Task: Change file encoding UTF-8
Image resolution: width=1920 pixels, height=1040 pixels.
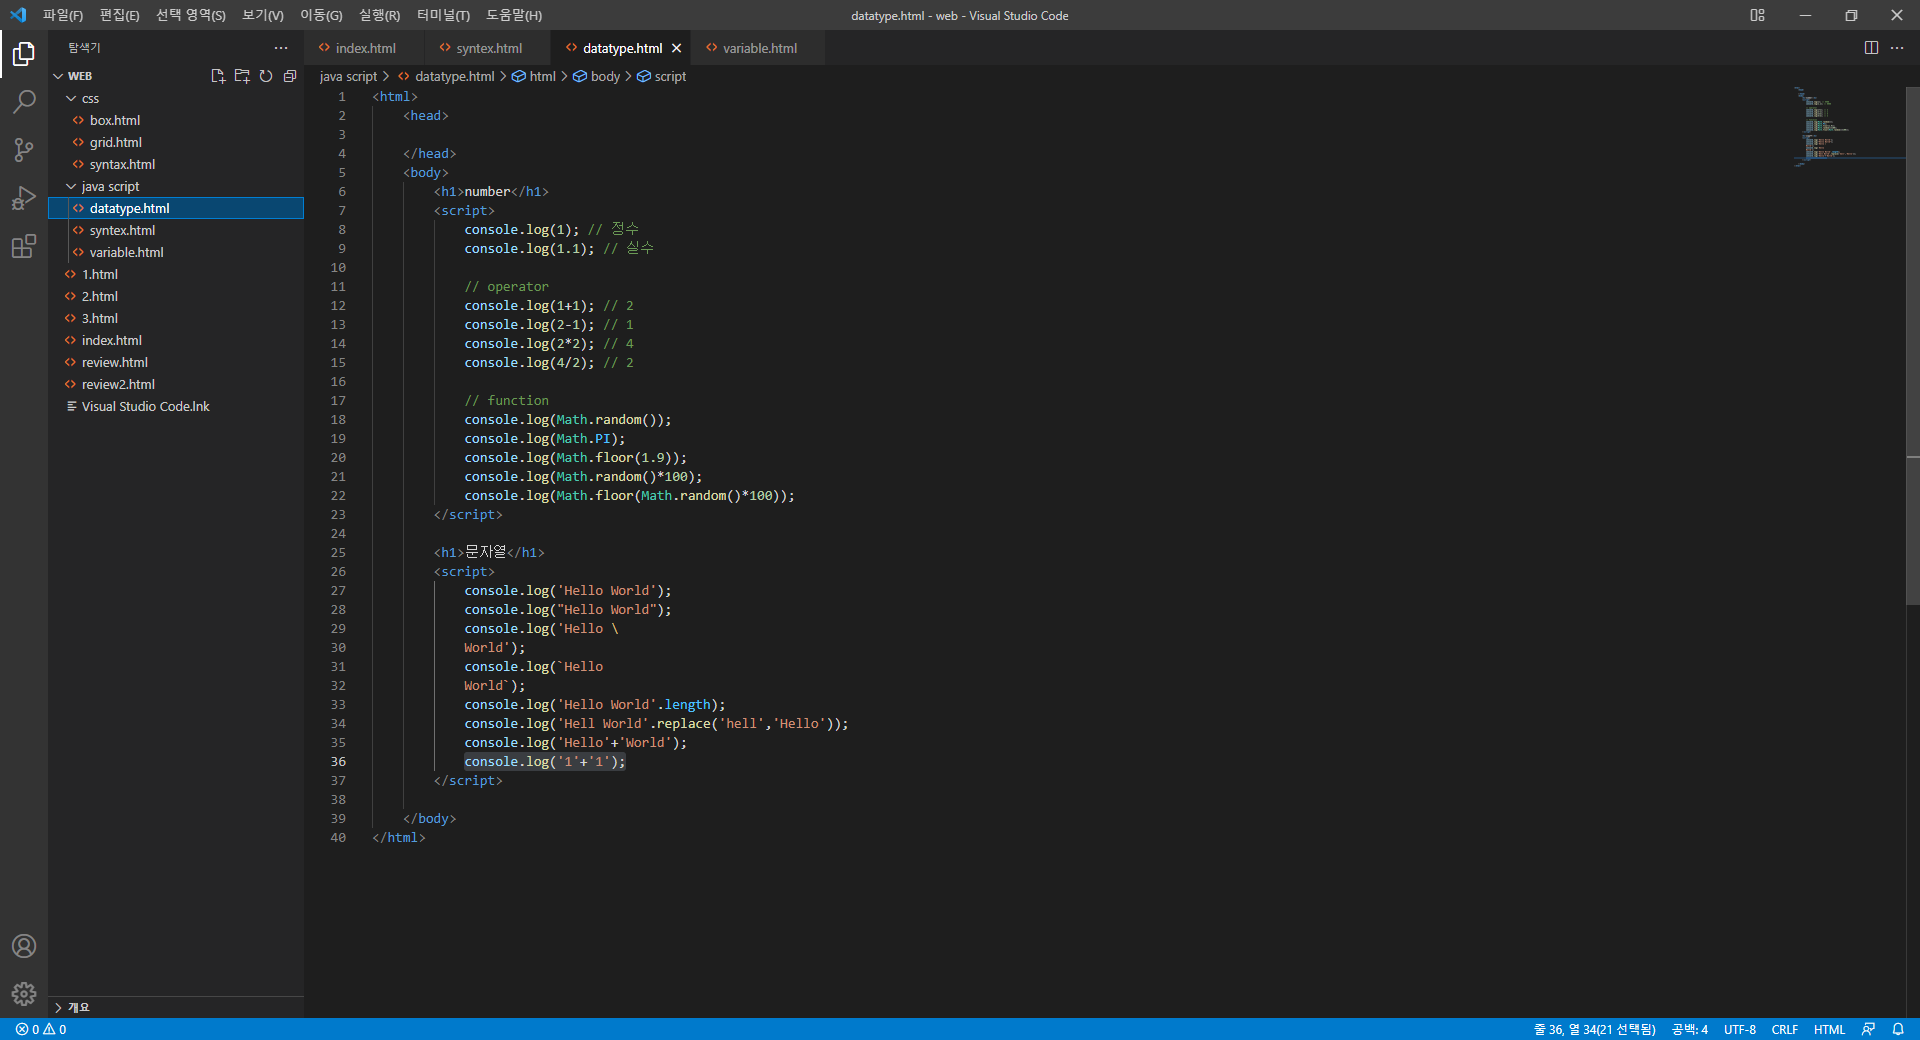Action: [x=1740, y=1029]
